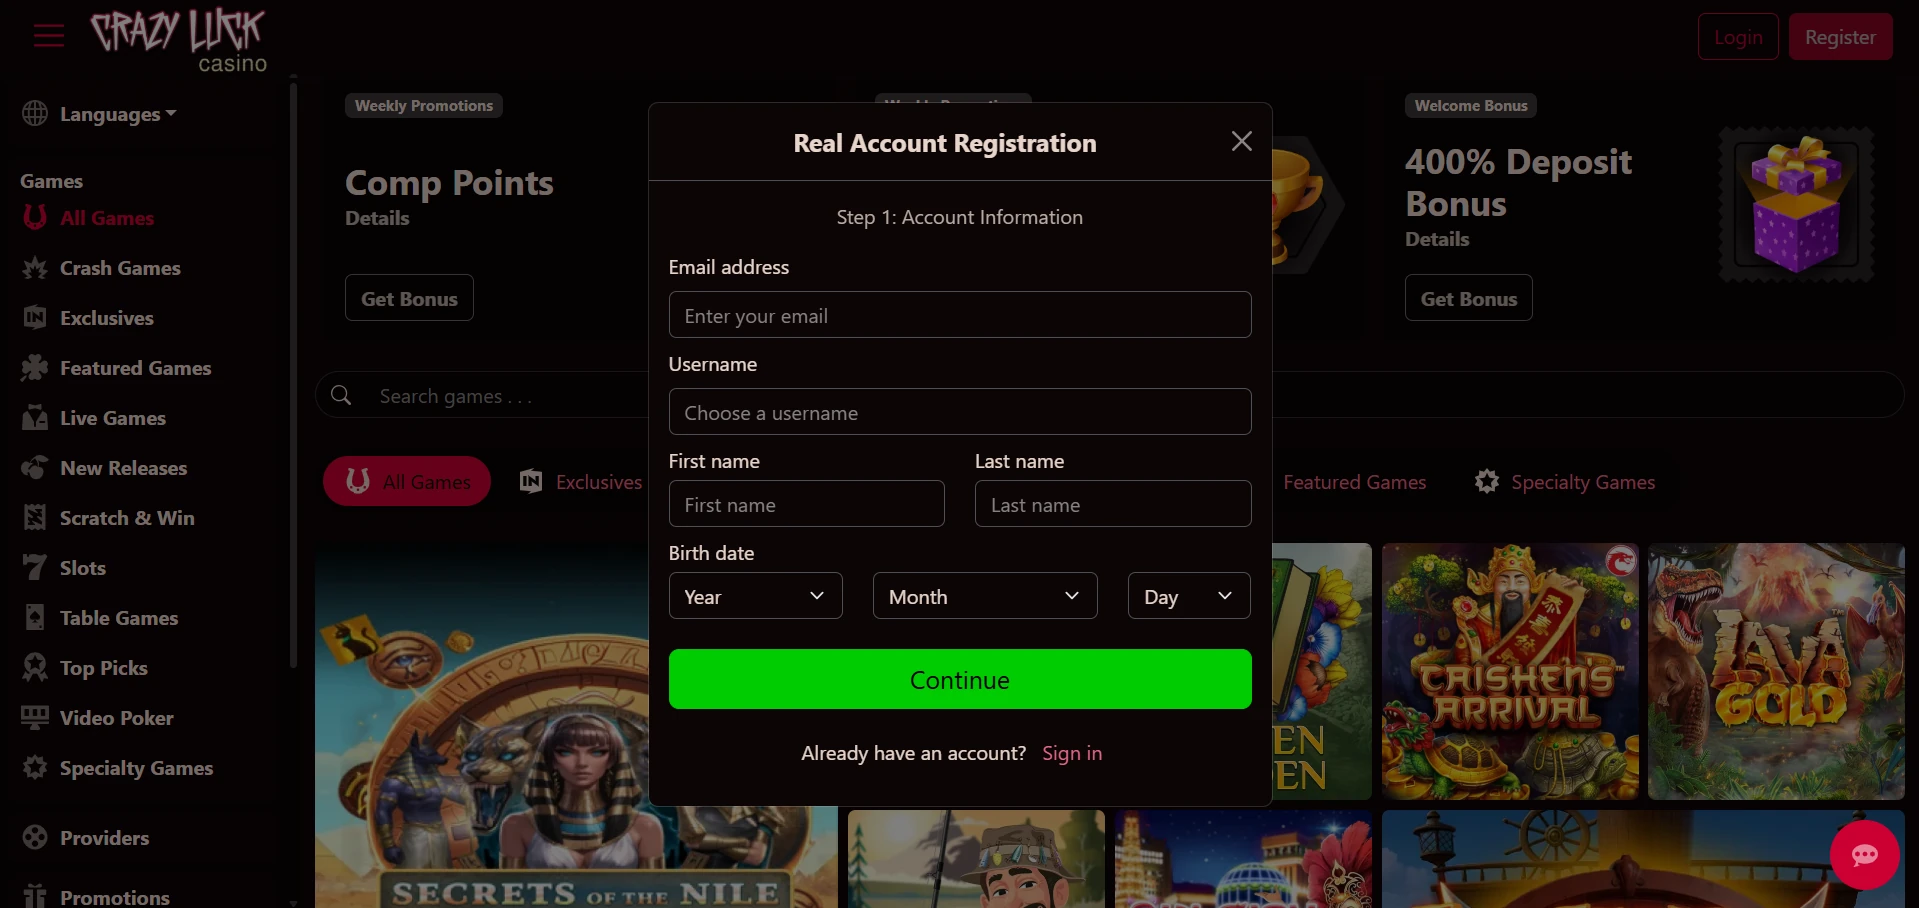Click Details under Comp Points

click(x=377, y=218)
